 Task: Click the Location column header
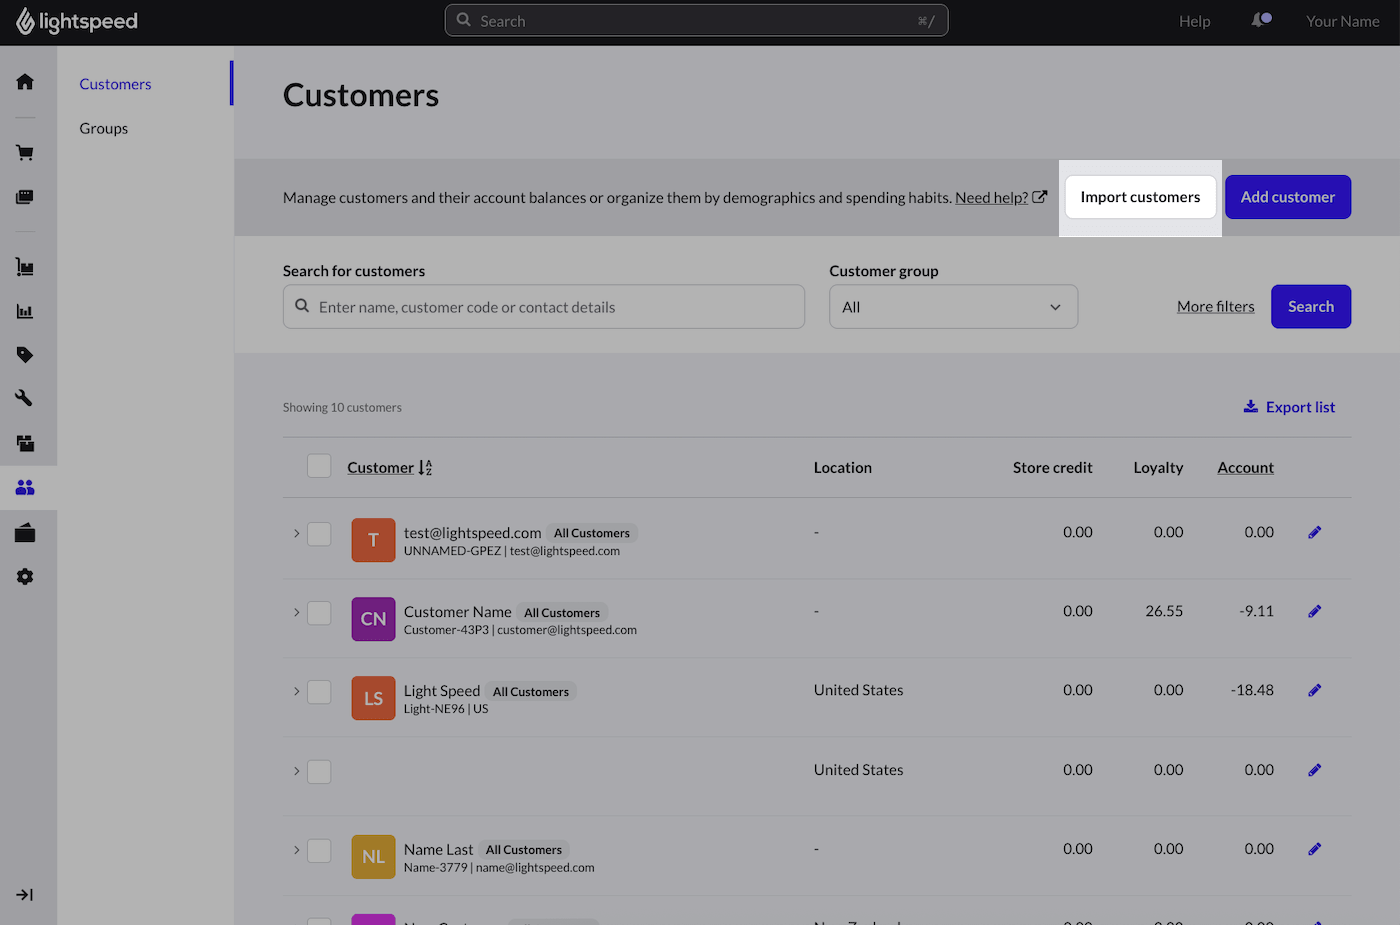(x=843, y=467)
